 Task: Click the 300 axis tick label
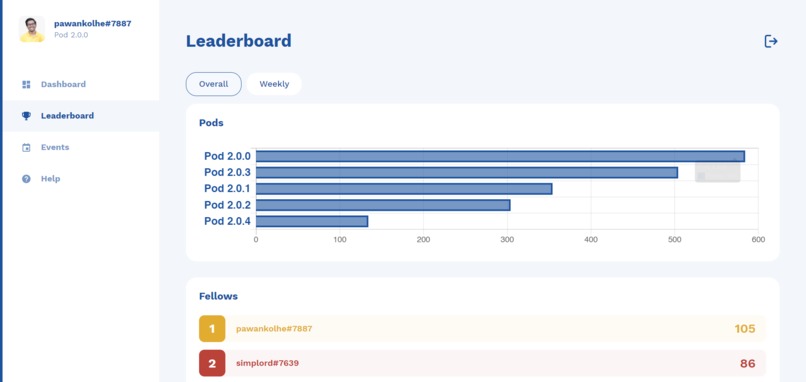click(x=507, y=240)
